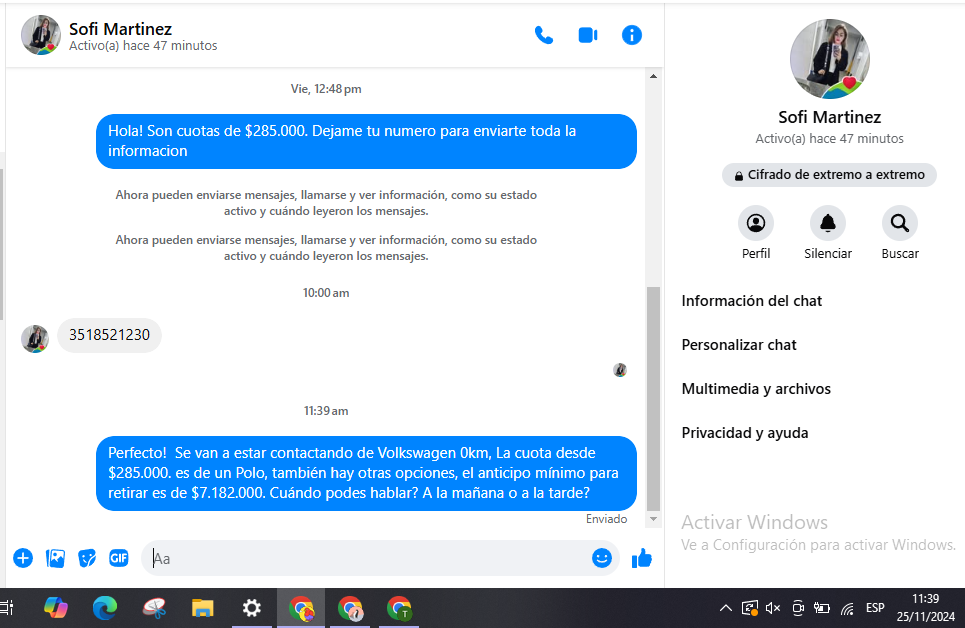
Task: Click the '10:00 am' timestamp in chat
Action: pos(326,293)
